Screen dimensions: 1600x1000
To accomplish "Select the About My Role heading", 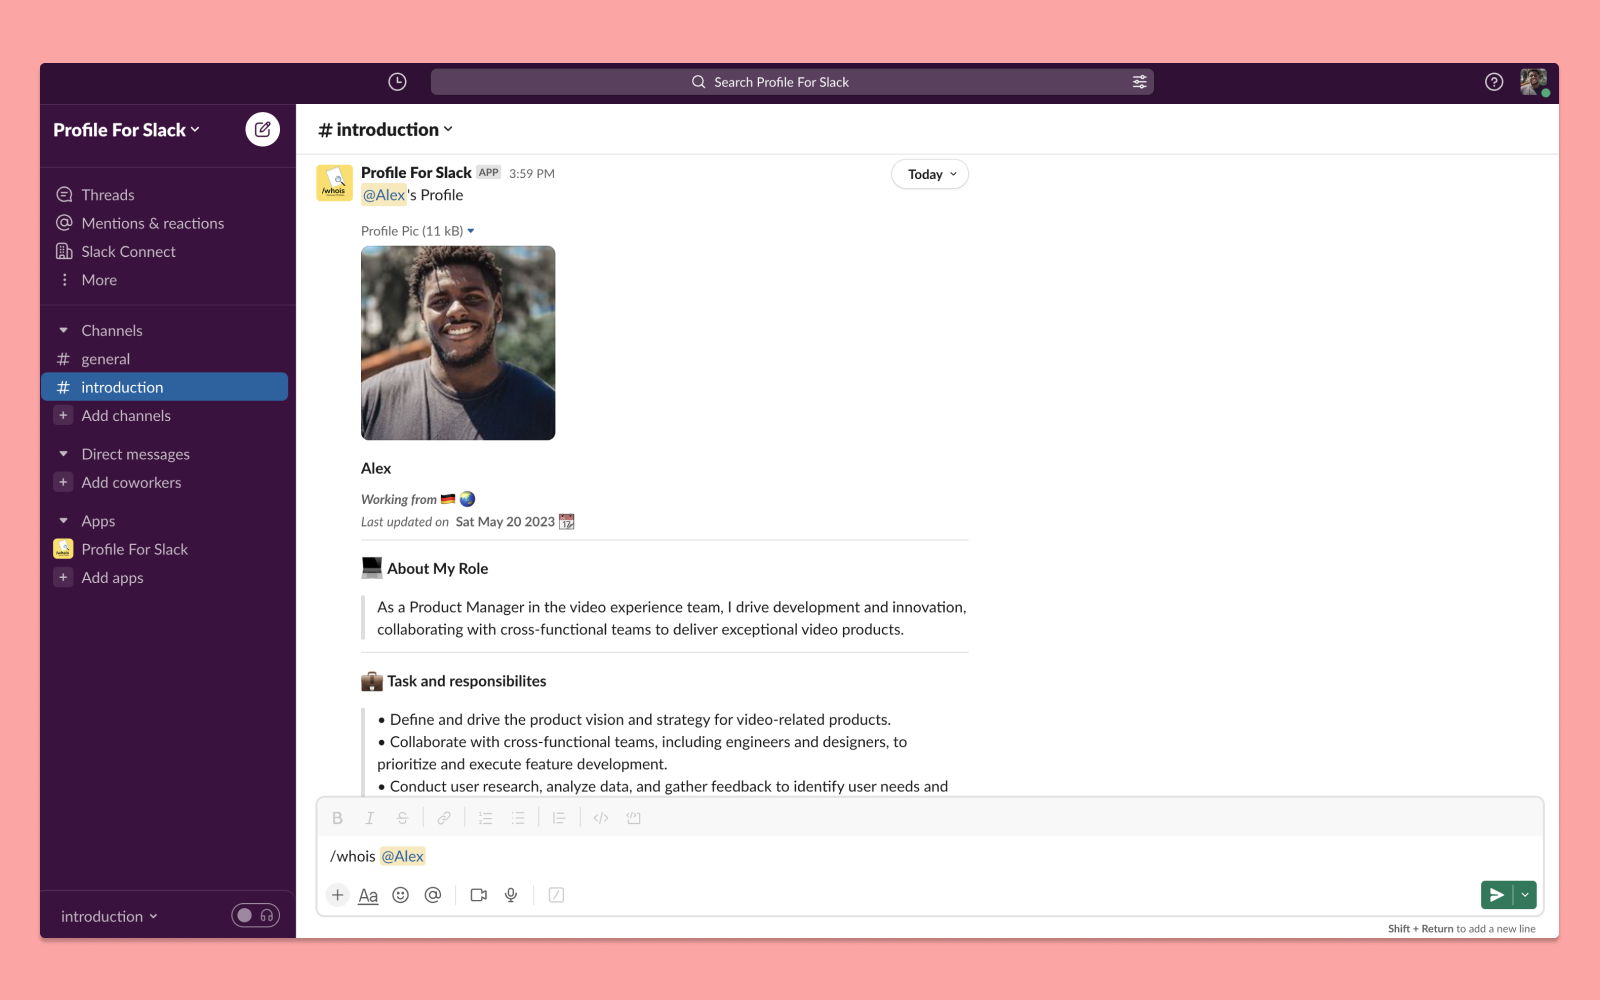I will (438, 568).
